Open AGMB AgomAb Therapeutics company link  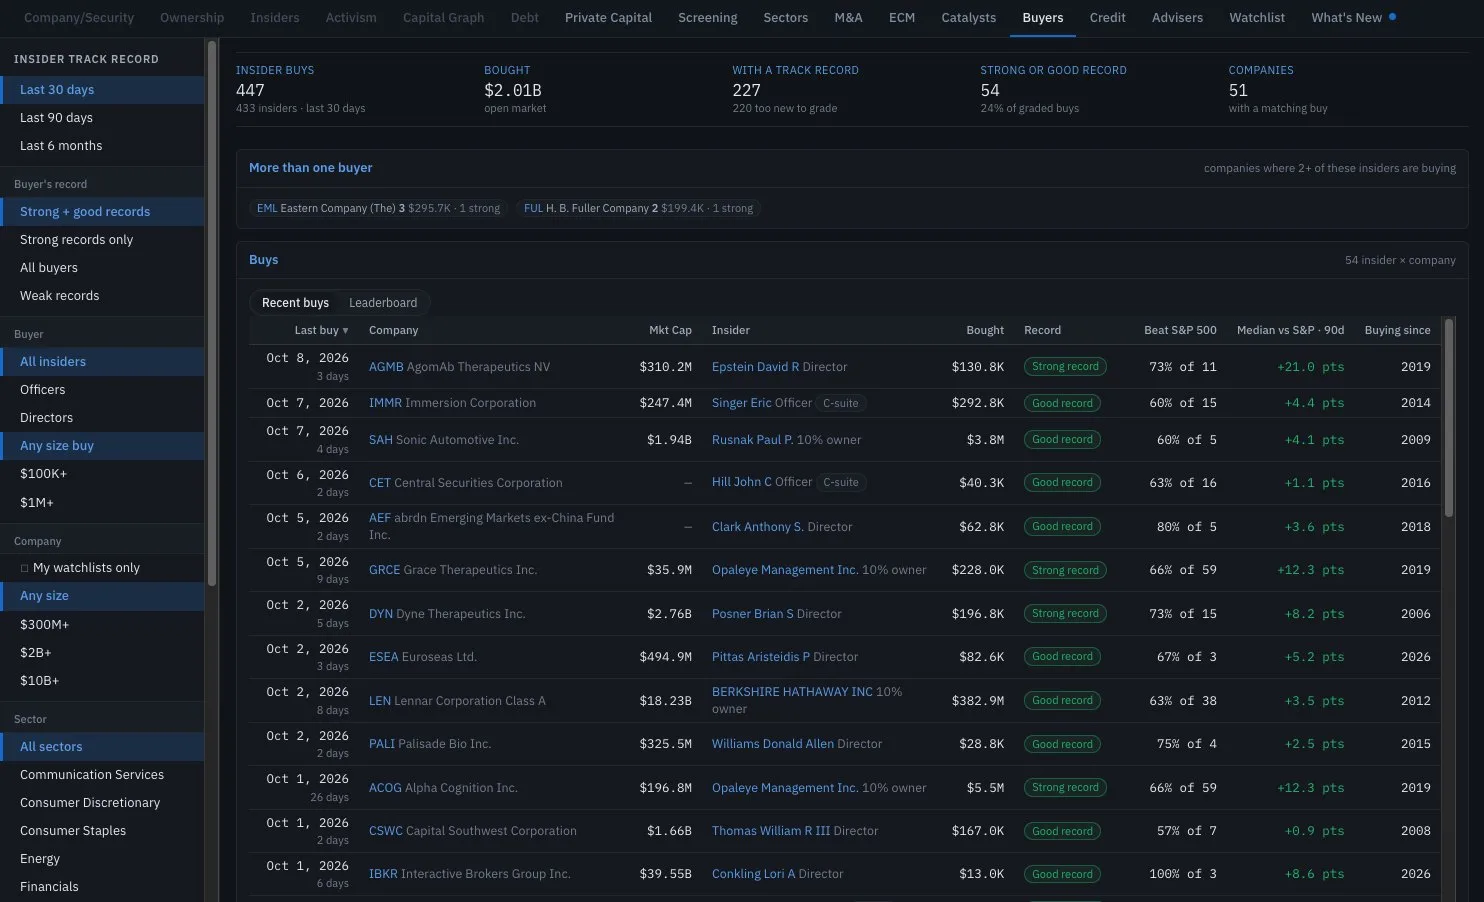(459, 367)
